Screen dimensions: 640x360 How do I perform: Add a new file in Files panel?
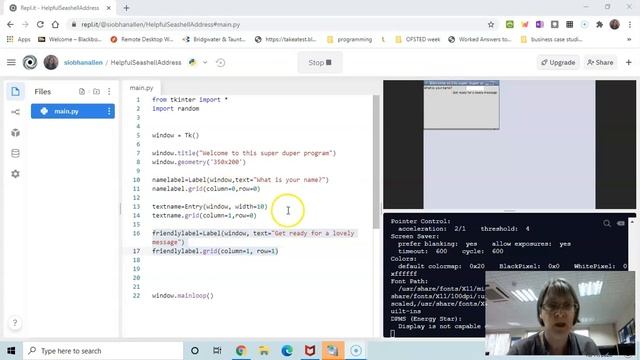[82, 91]
